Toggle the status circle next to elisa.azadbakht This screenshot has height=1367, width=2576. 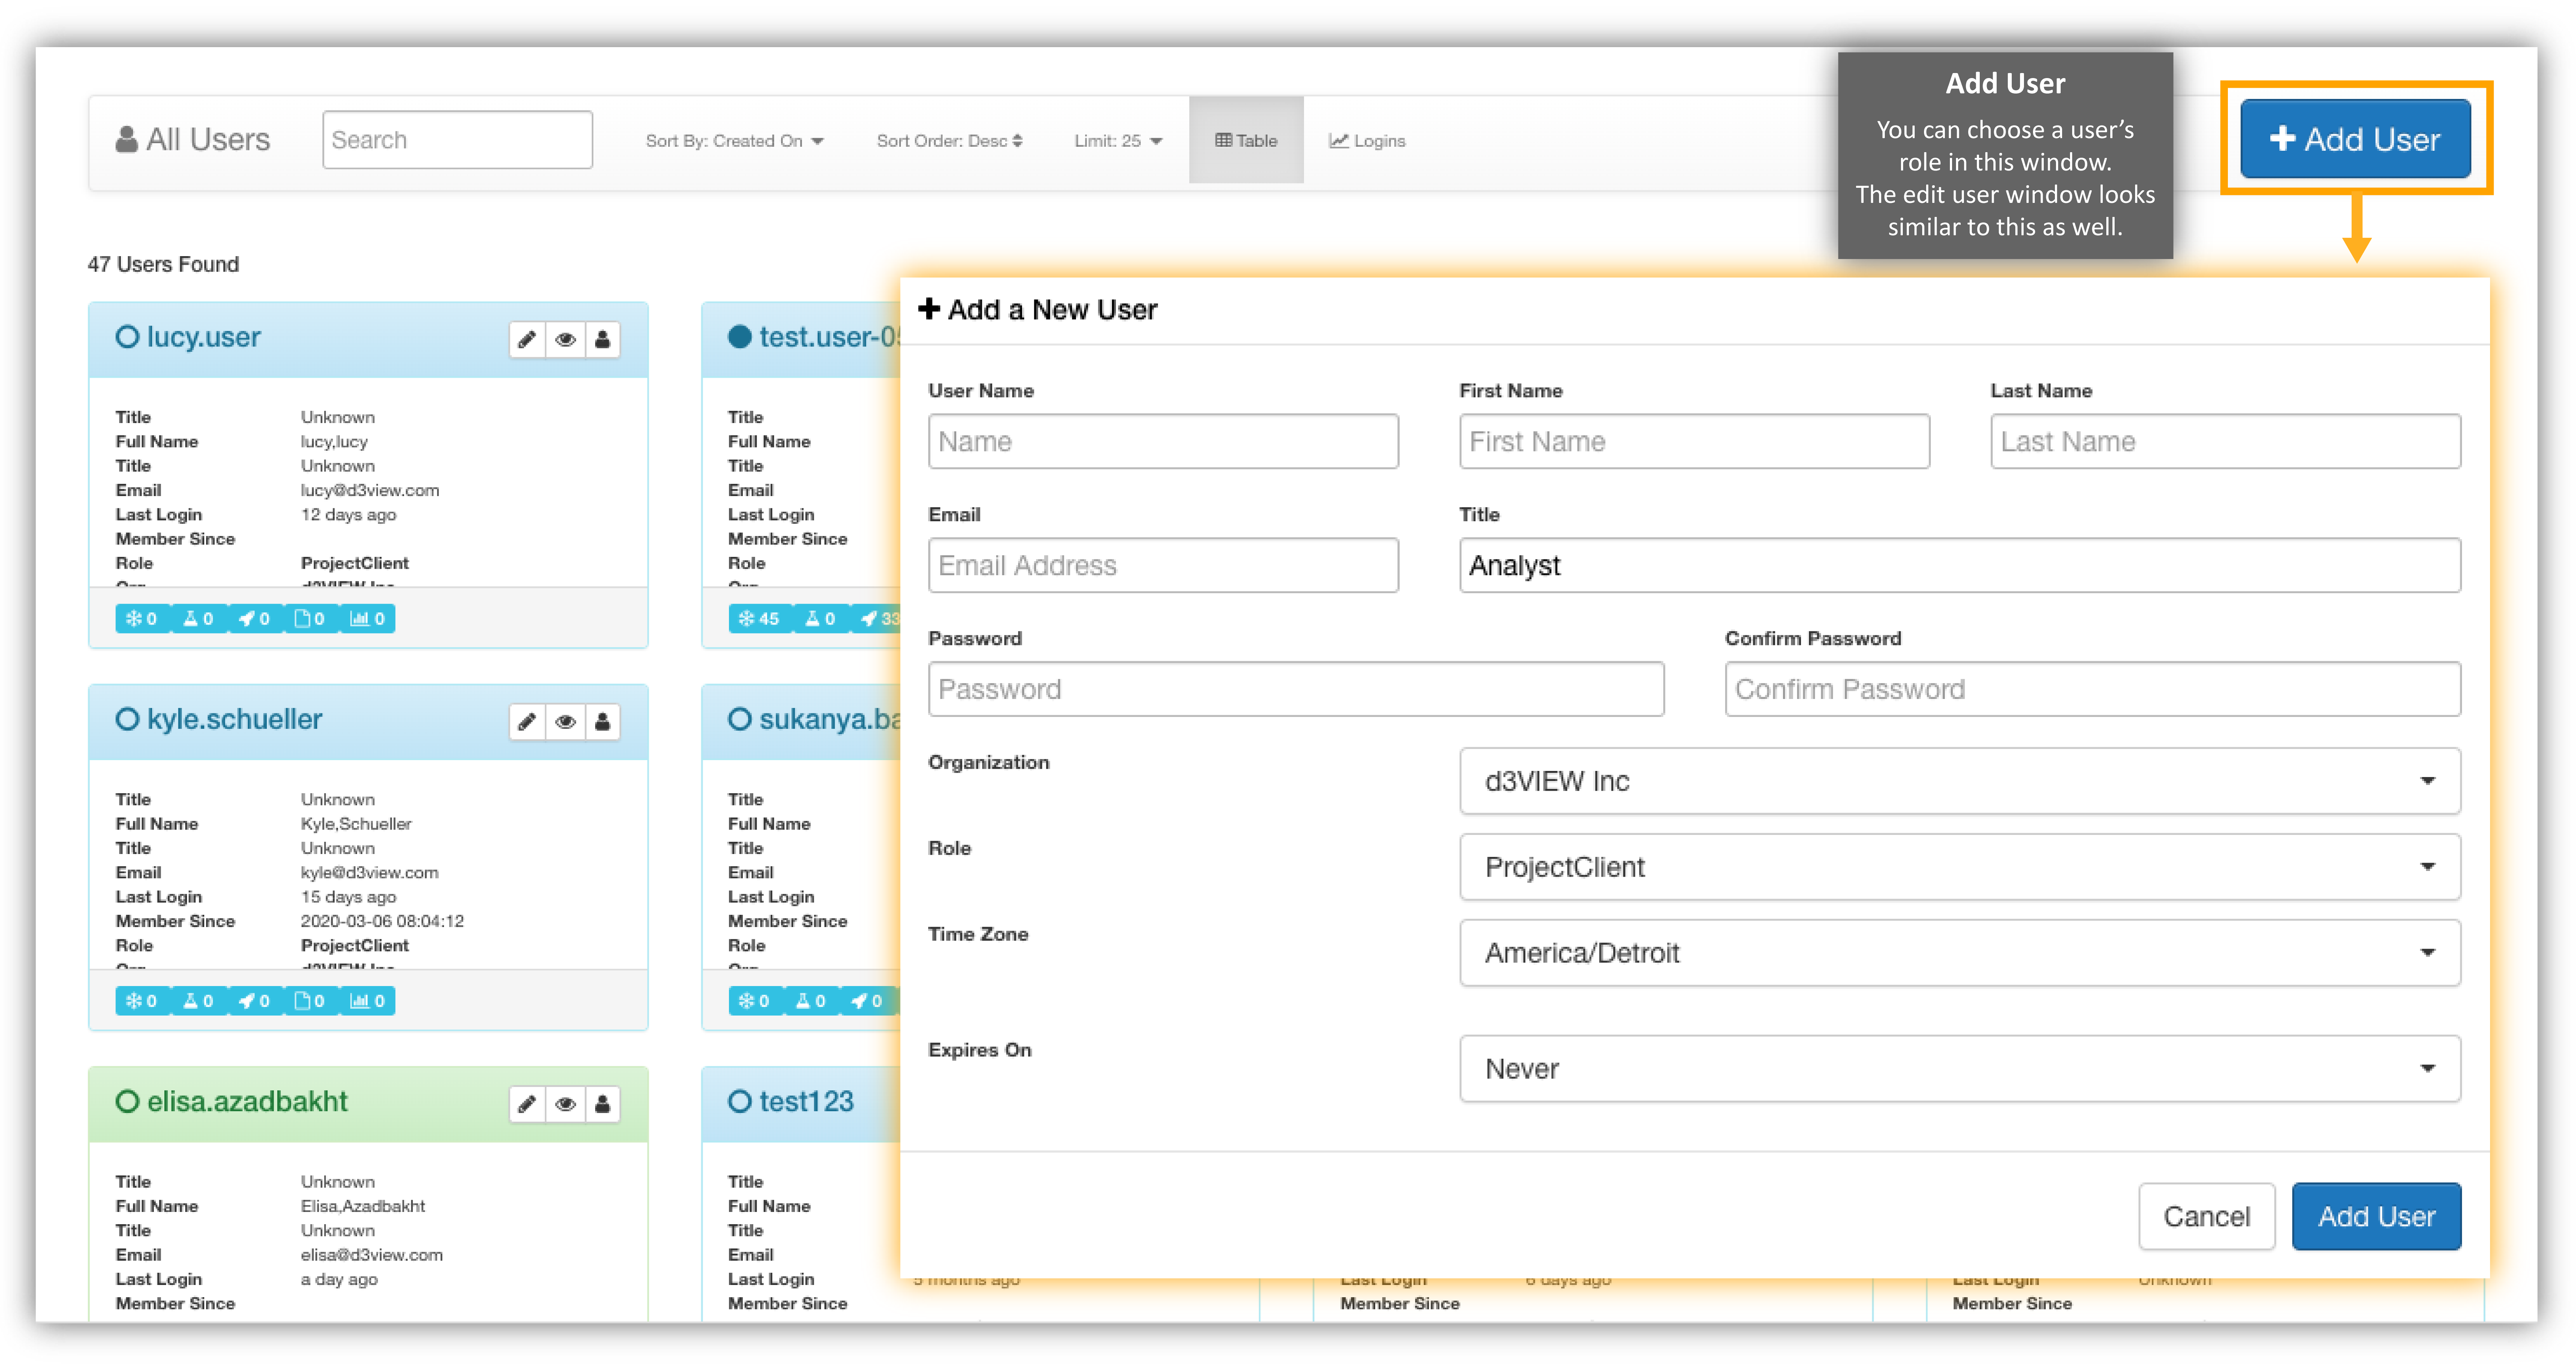127,1101
